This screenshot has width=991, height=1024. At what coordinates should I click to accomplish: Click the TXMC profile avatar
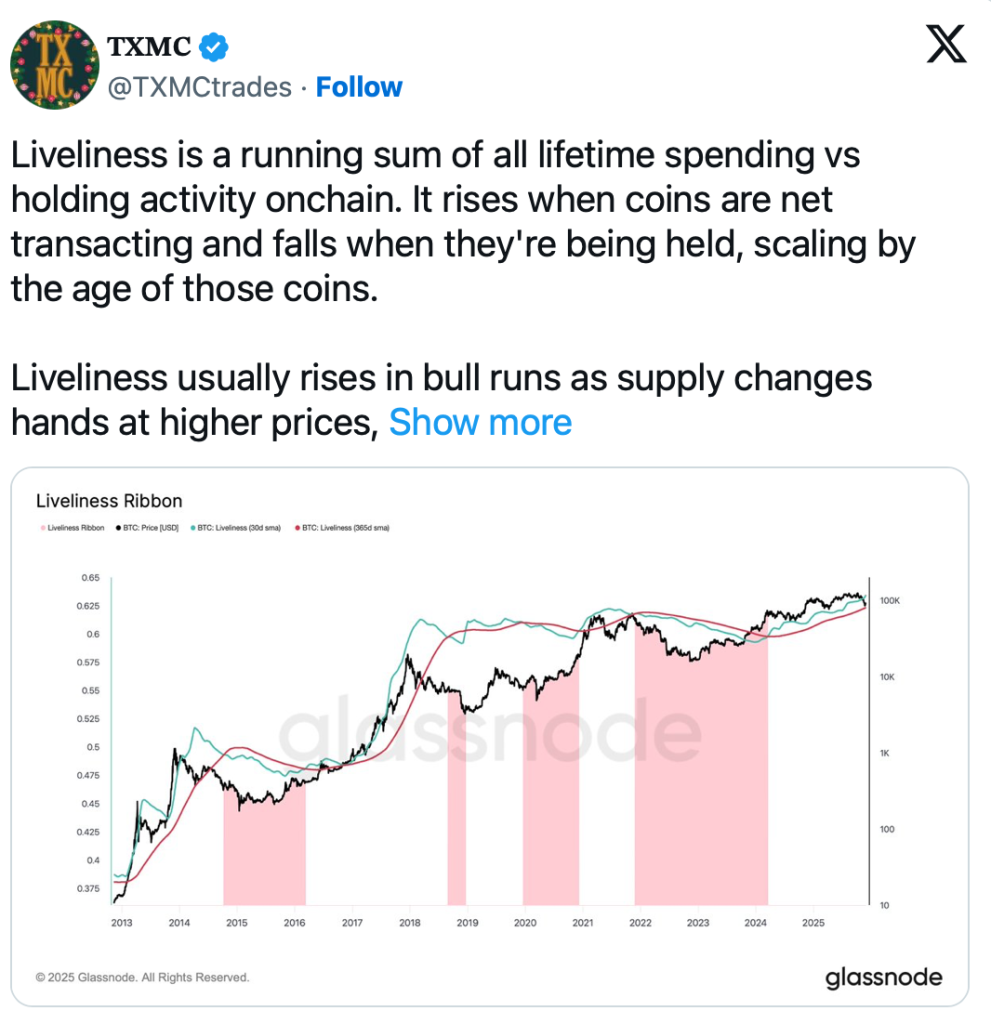tap(46, 68)
